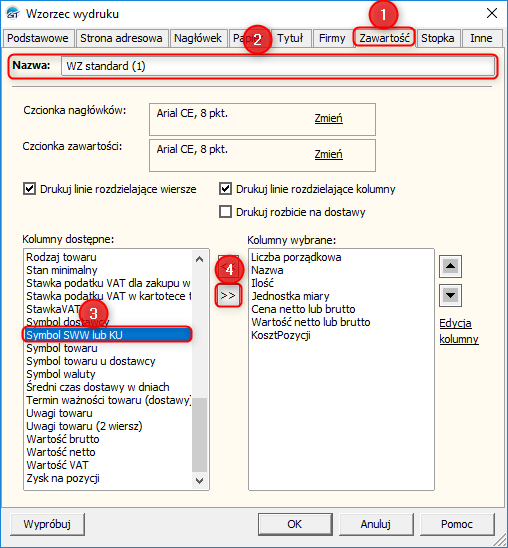Open help via Pomoc button
This screenshot has width=508, height=548.
[x=457, y=524]
